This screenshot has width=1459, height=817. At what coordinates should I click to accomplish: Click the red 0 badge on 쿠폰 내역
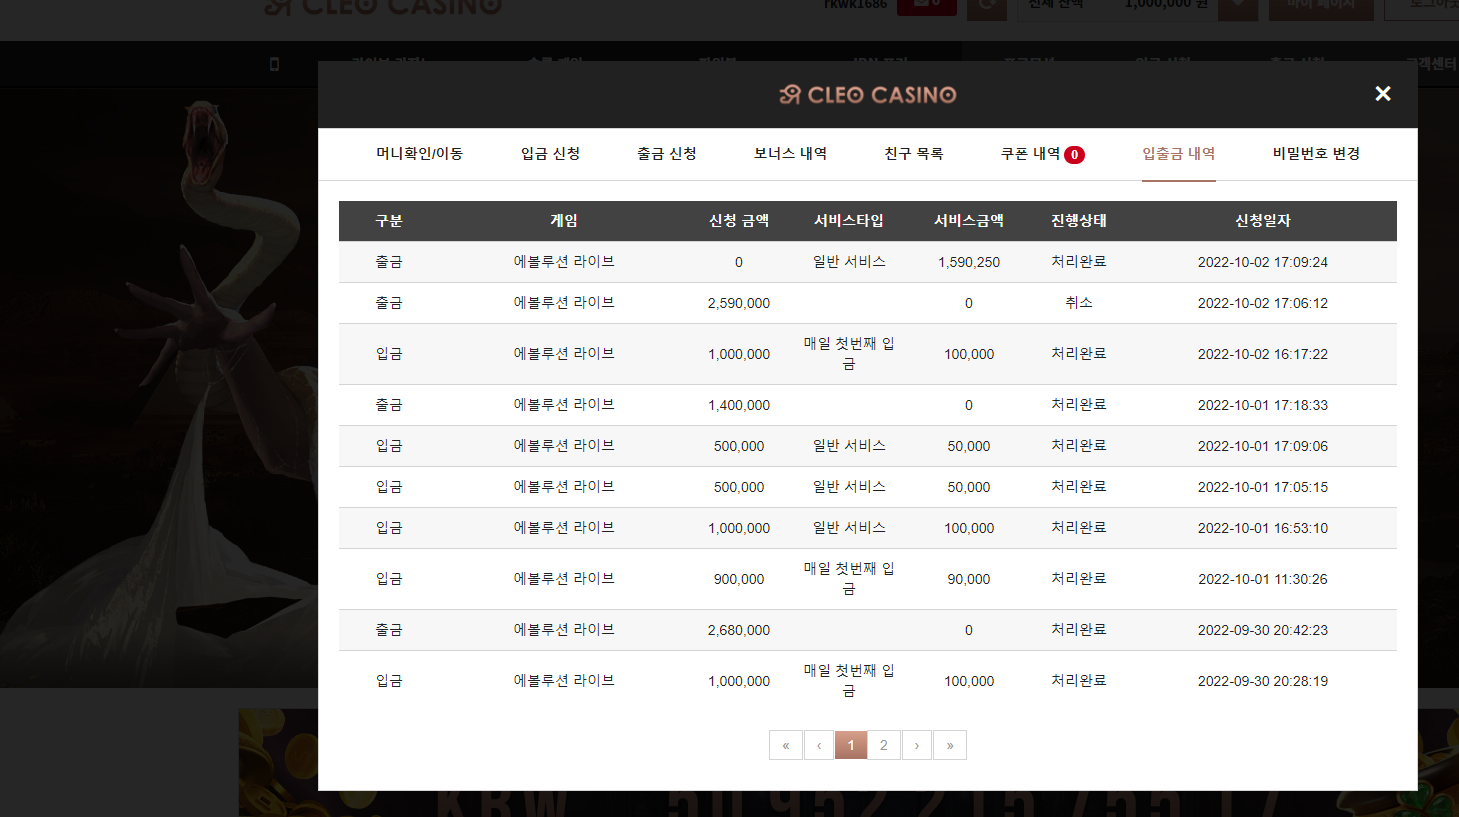point(1074,154)
